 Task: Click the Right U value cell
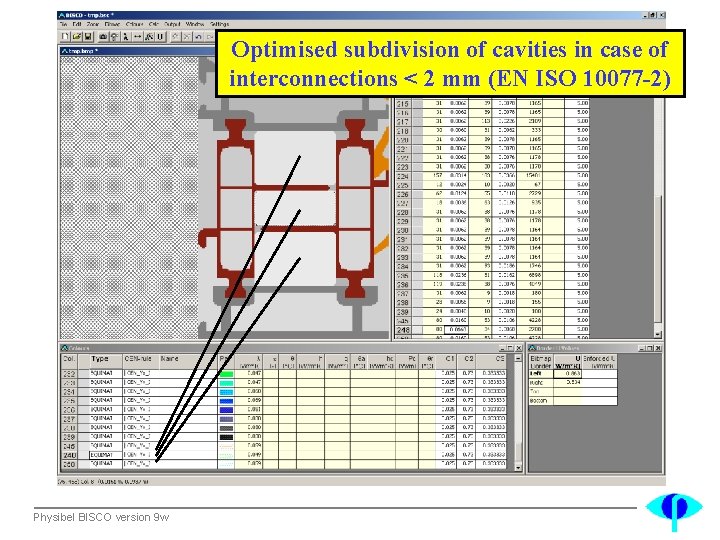point(568,382)
